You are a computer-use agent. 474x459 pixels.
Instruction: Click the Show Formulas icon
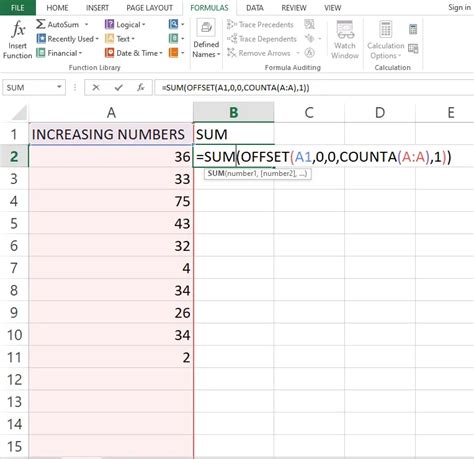click(309, 24)
